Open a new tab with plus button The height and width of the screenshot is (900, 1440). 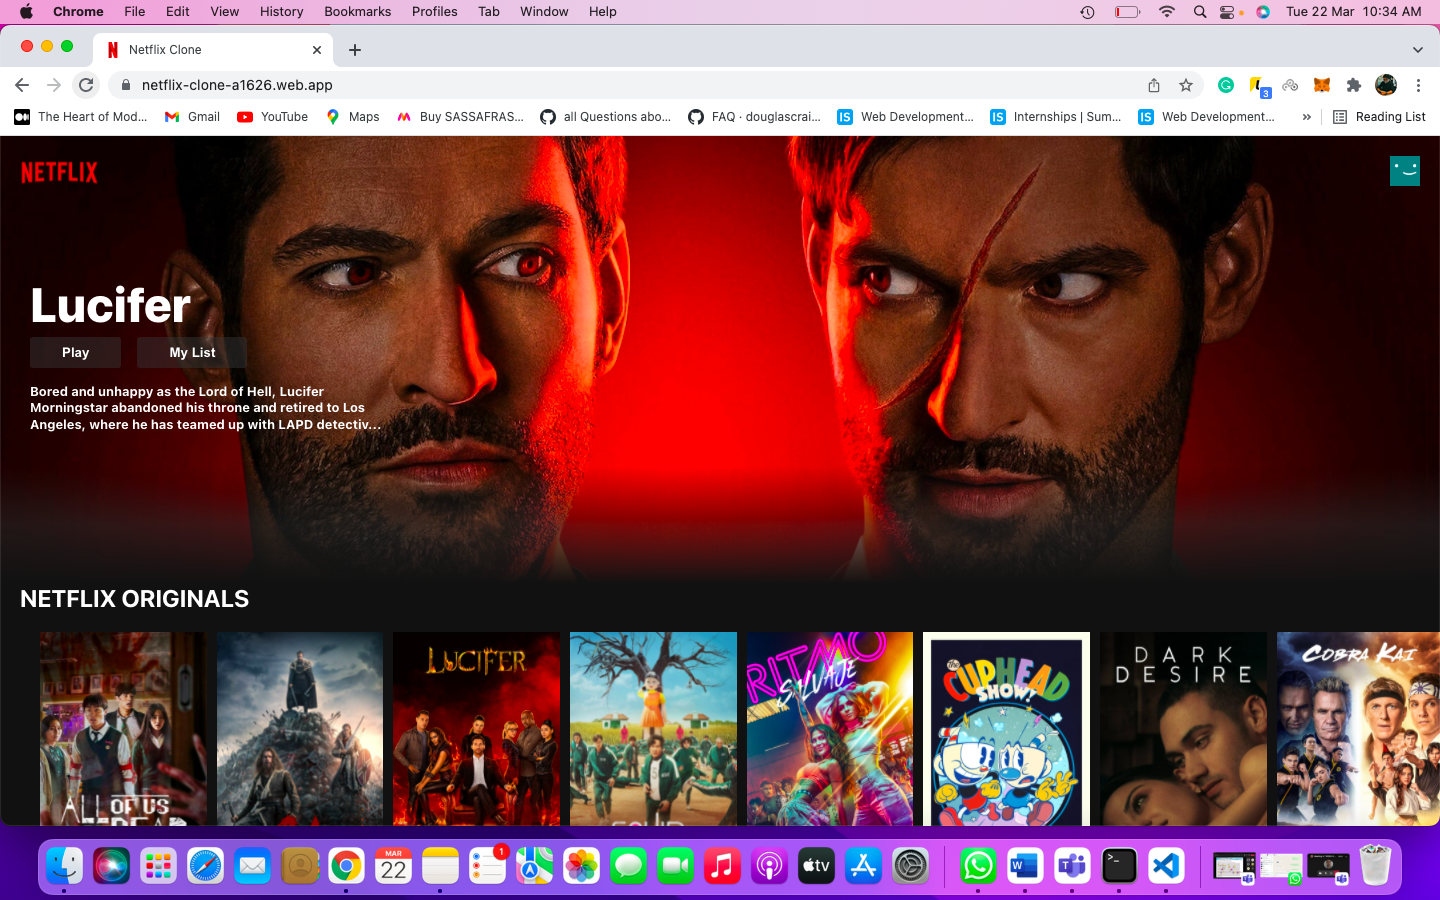tap(355, 50)
